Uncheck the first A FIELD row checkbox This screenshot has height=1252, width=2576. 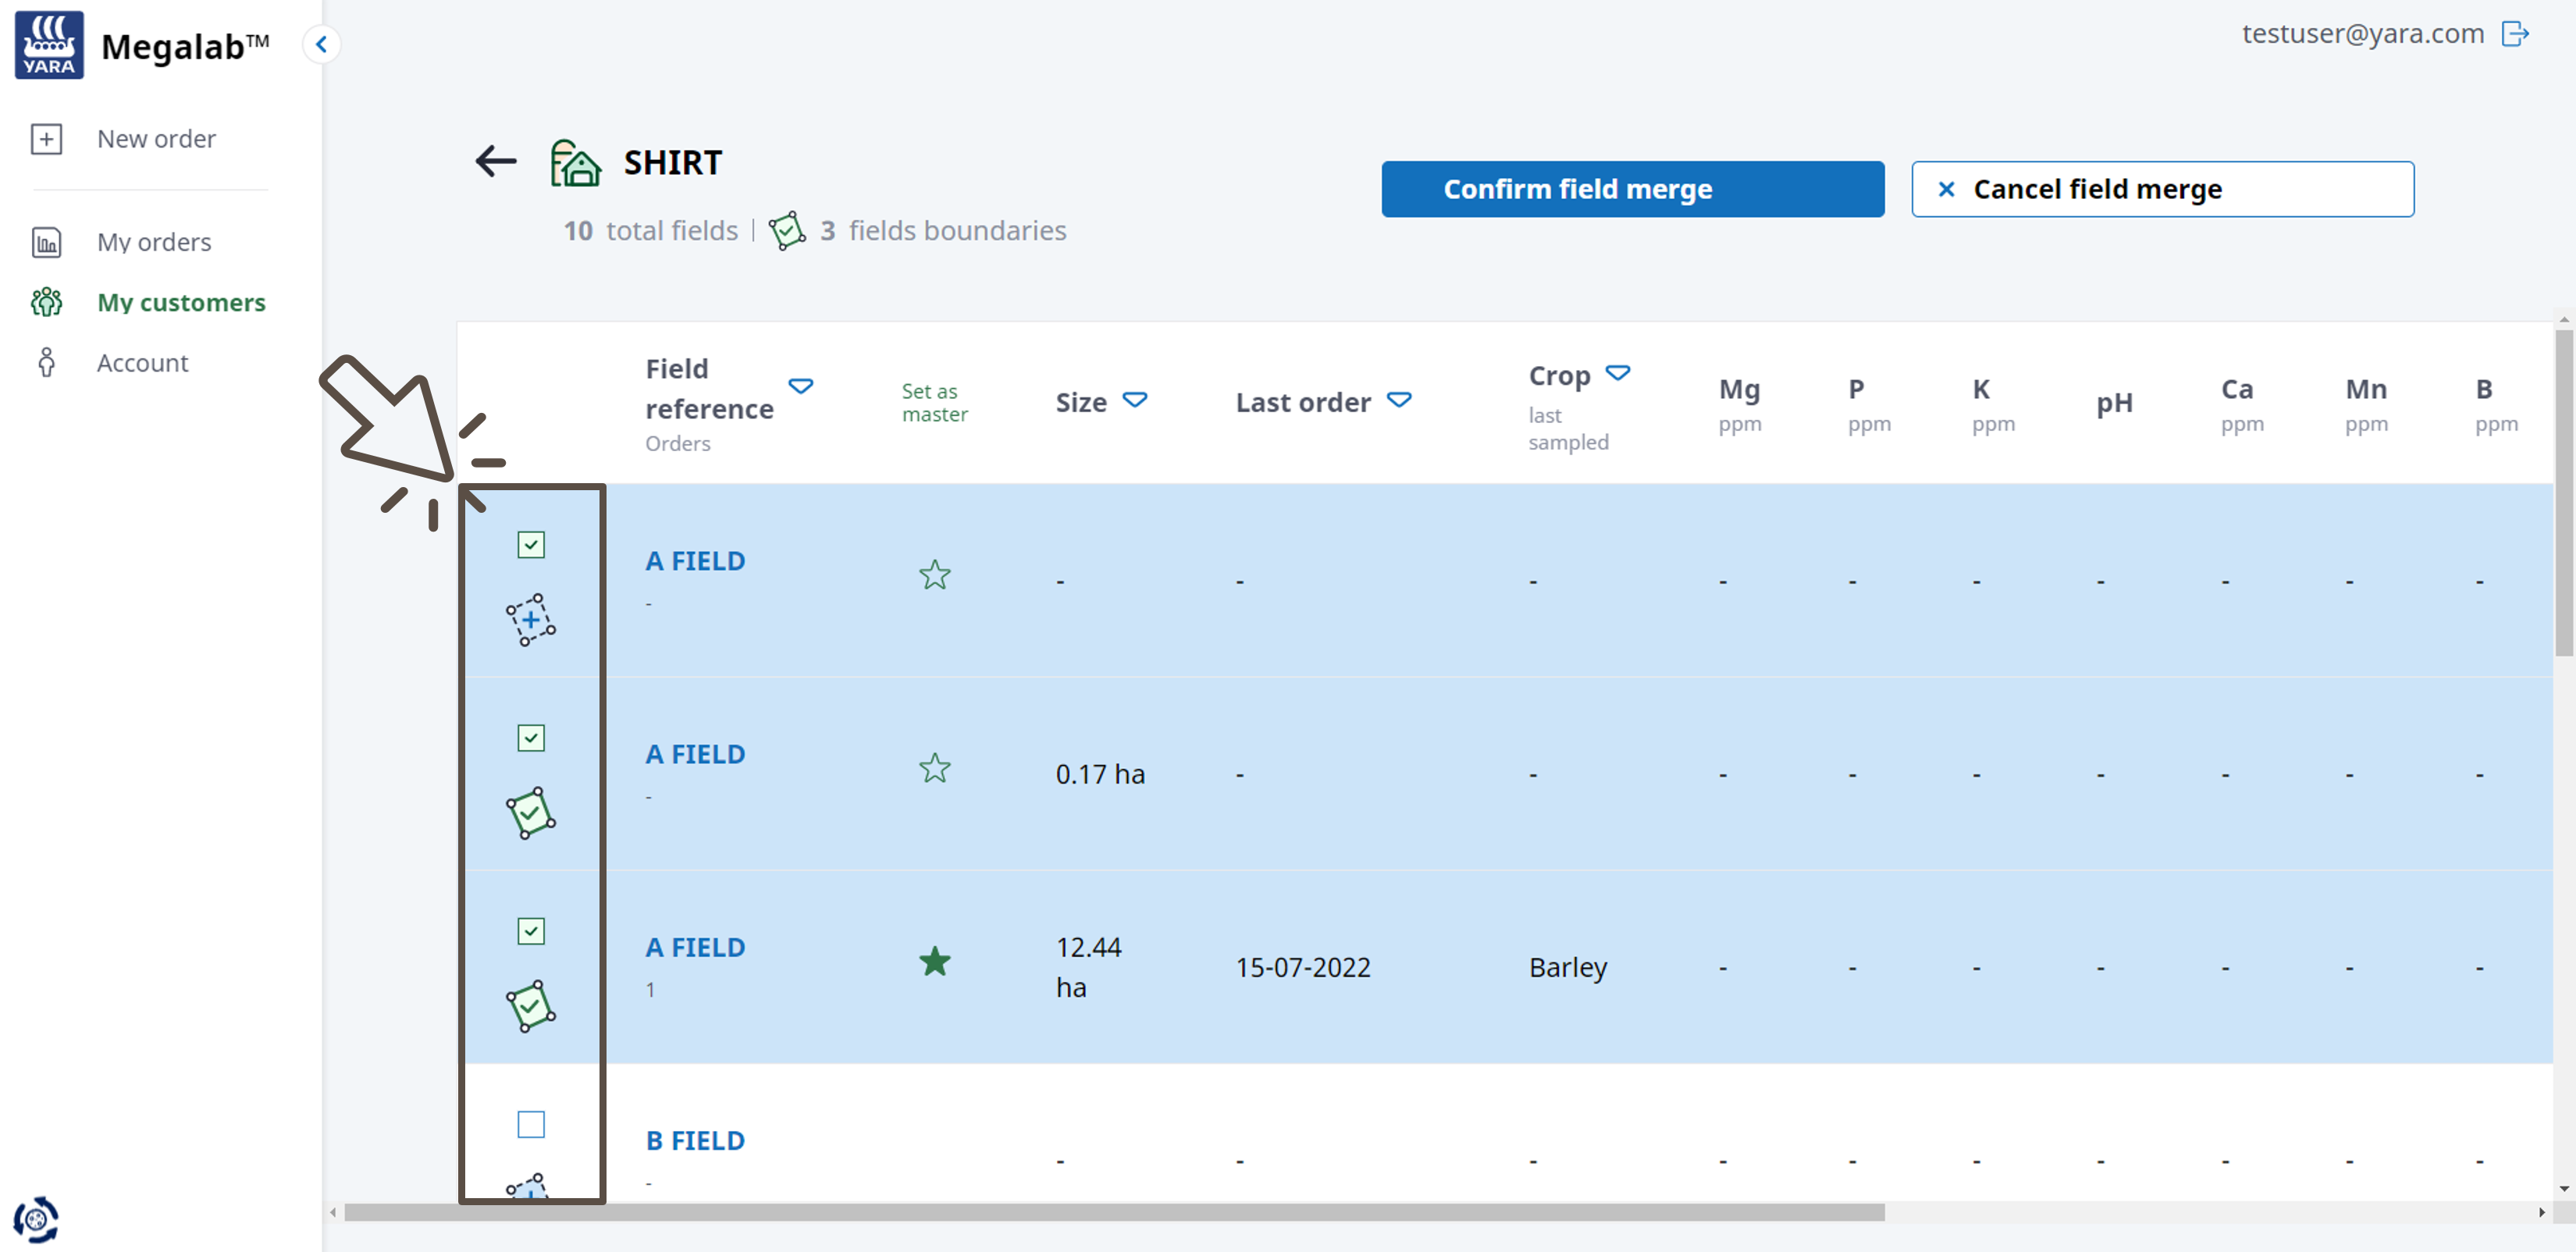tap(530, 545)
